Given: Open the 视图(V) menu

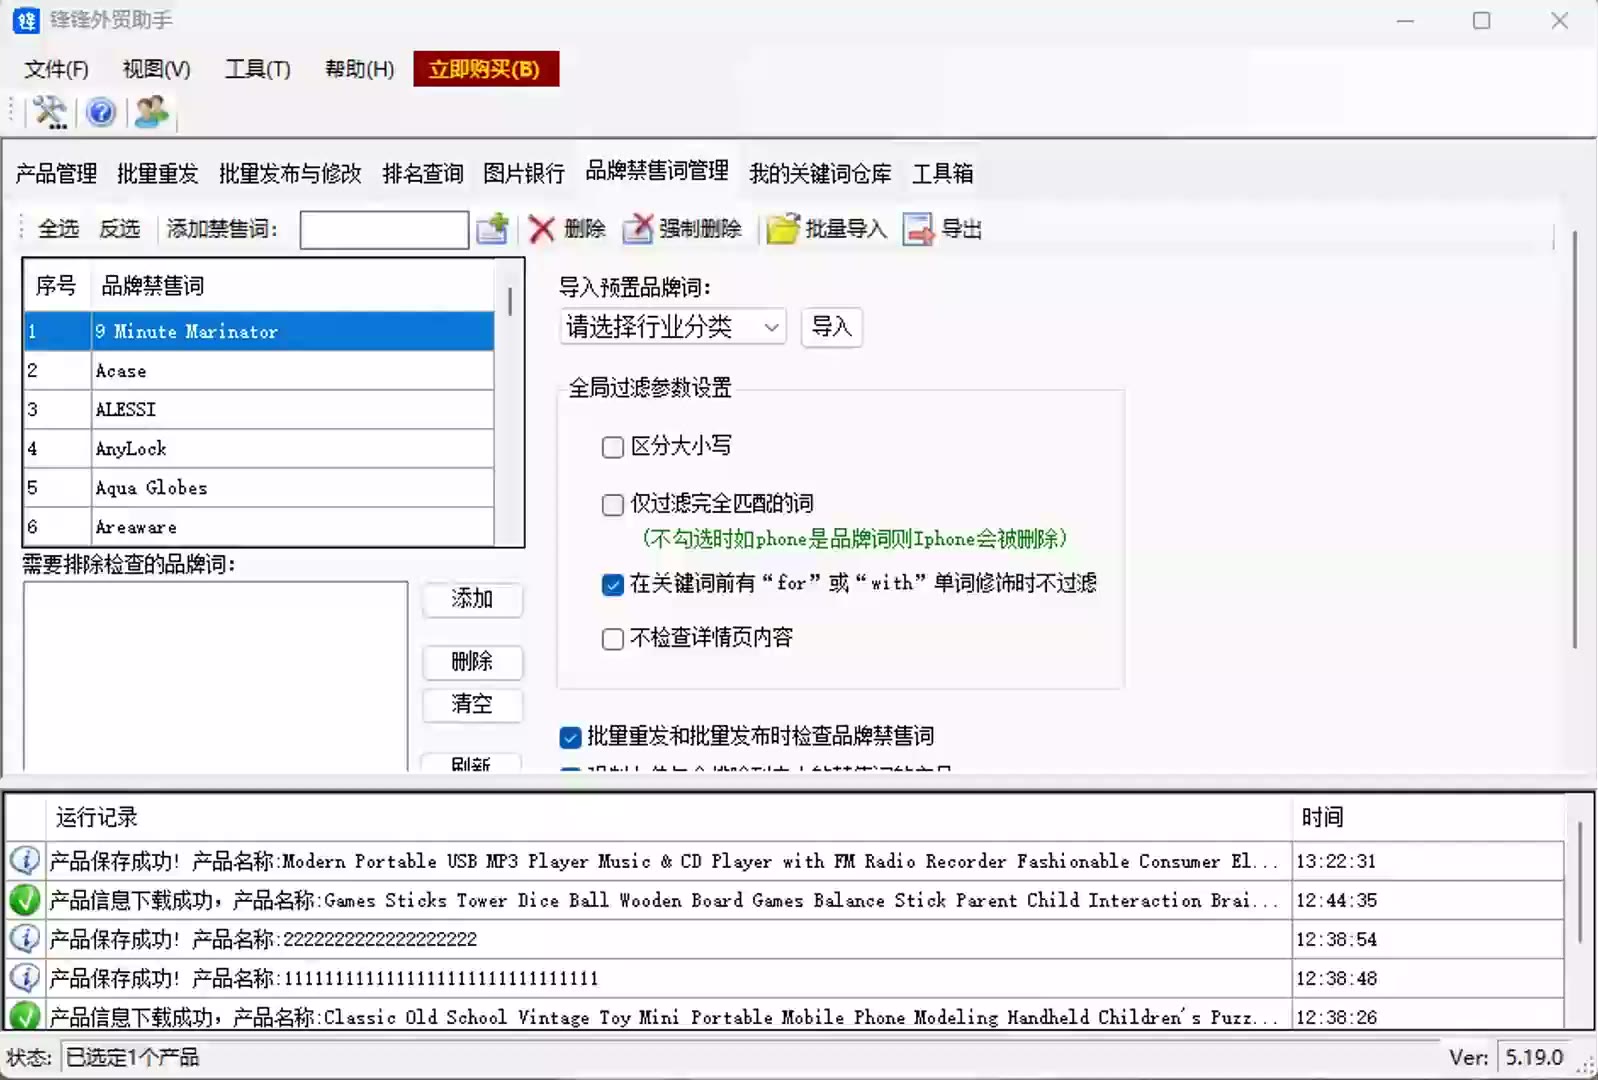Looking at the screenshot, I should click(x=156, y=69).
